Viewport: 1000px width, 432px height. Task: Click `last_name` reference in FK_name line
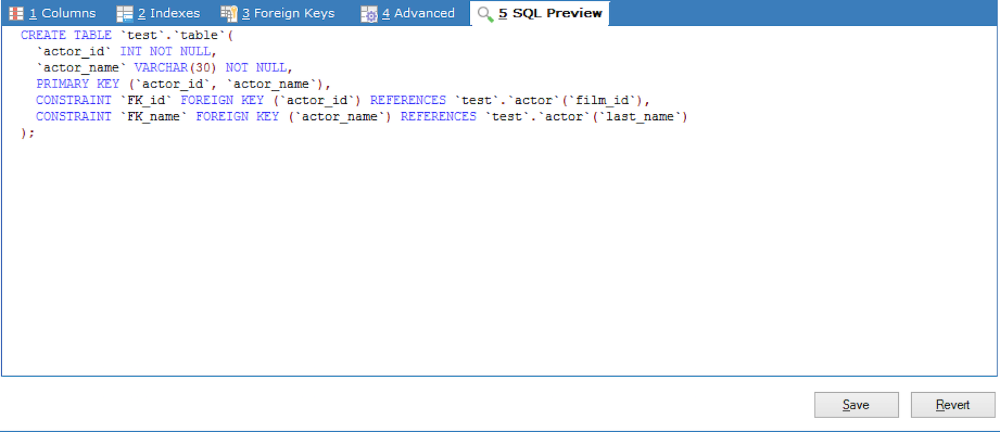point(638,117)
